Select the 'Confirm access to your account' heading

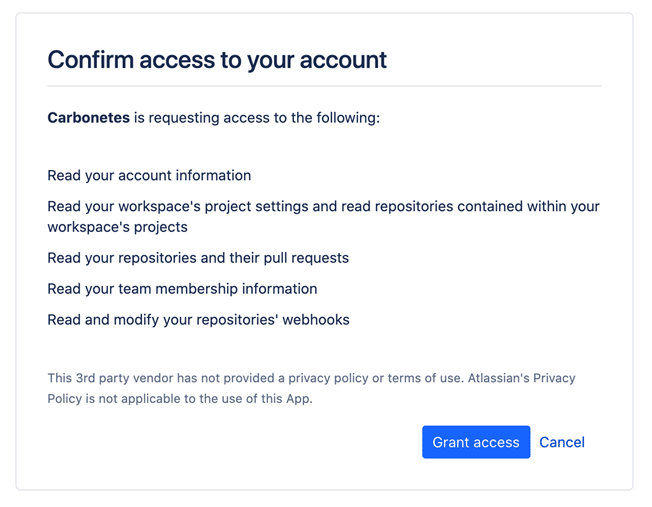click(217, 59)
